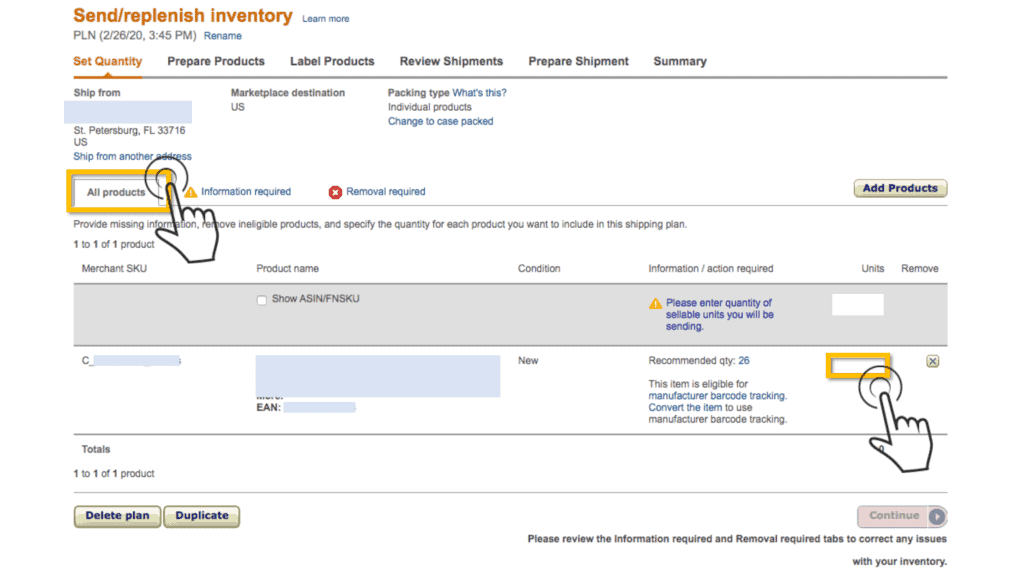Click the red Removal required icon
Image resolution: width=1024 pixels, height=576 pixels.
336,192
